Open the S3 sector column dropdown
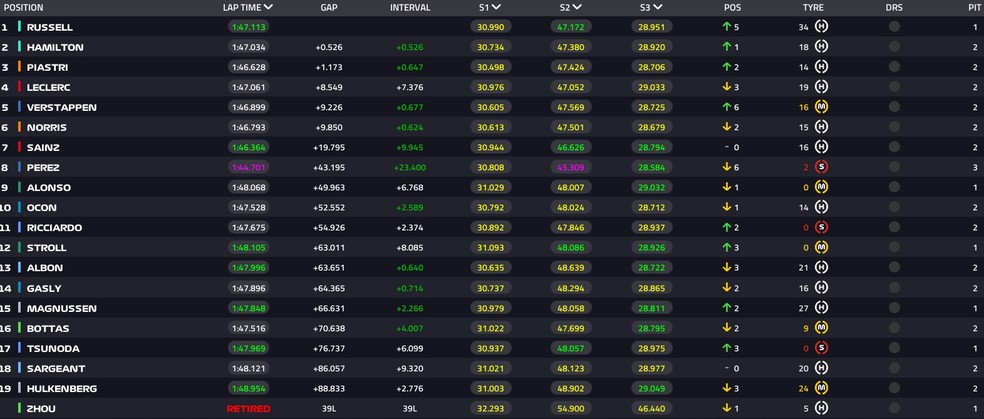 tap(658, 8)
